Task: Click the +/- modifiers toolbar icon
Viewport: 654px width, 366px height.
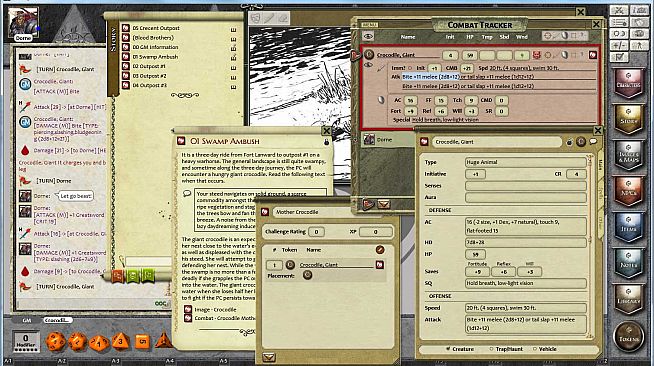Action: (619, 45)
